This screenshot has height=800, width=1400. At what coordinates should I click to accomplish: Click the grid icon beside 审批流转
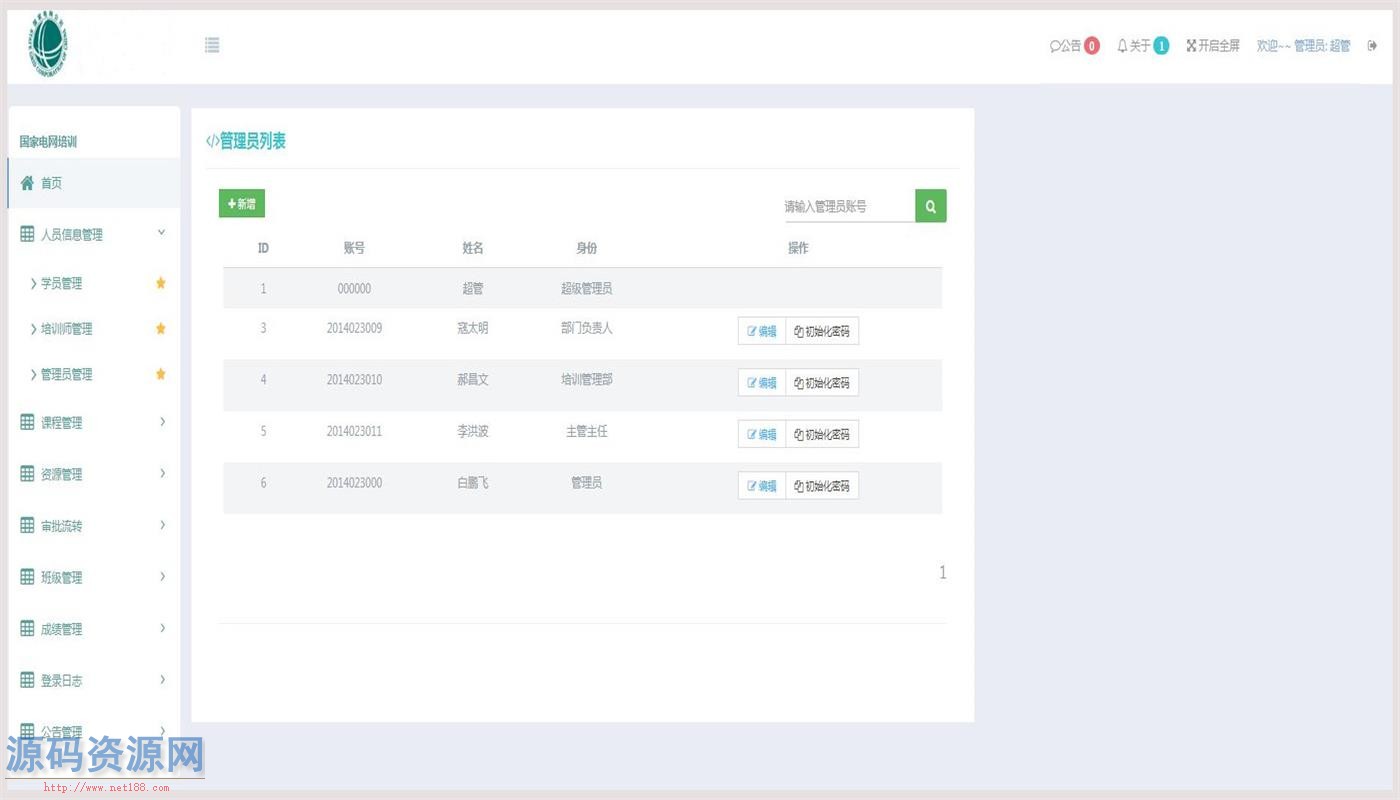(27, 525)
